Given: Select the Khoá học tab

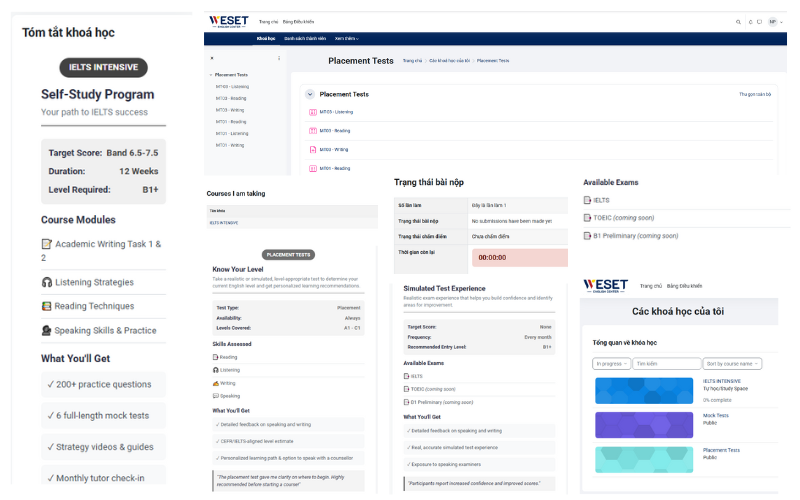Looking at the screenshot, I should tap(266, 39).
